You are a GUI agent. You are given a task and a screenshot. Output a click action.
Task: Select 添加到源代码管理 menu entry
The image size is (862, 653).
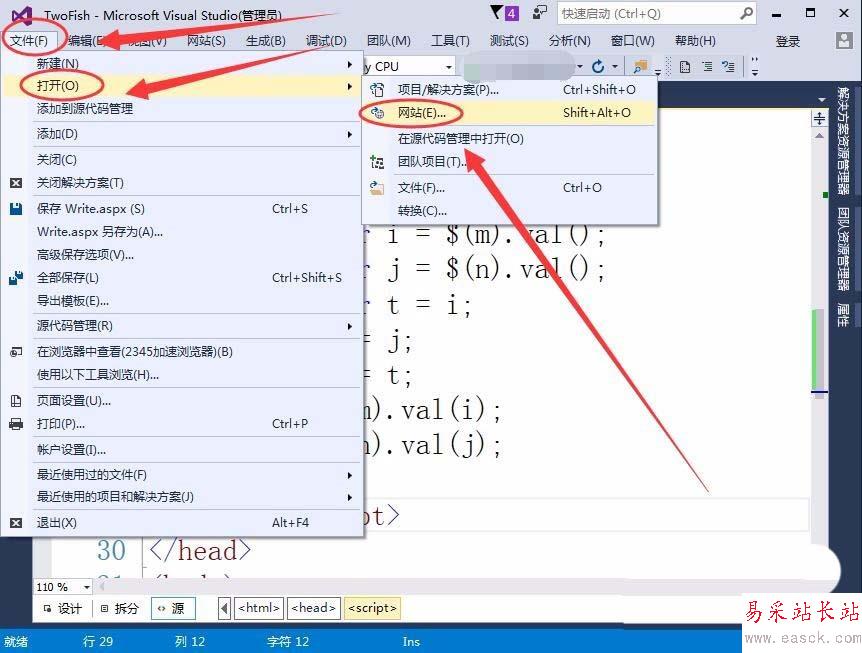tap(181, 109)
